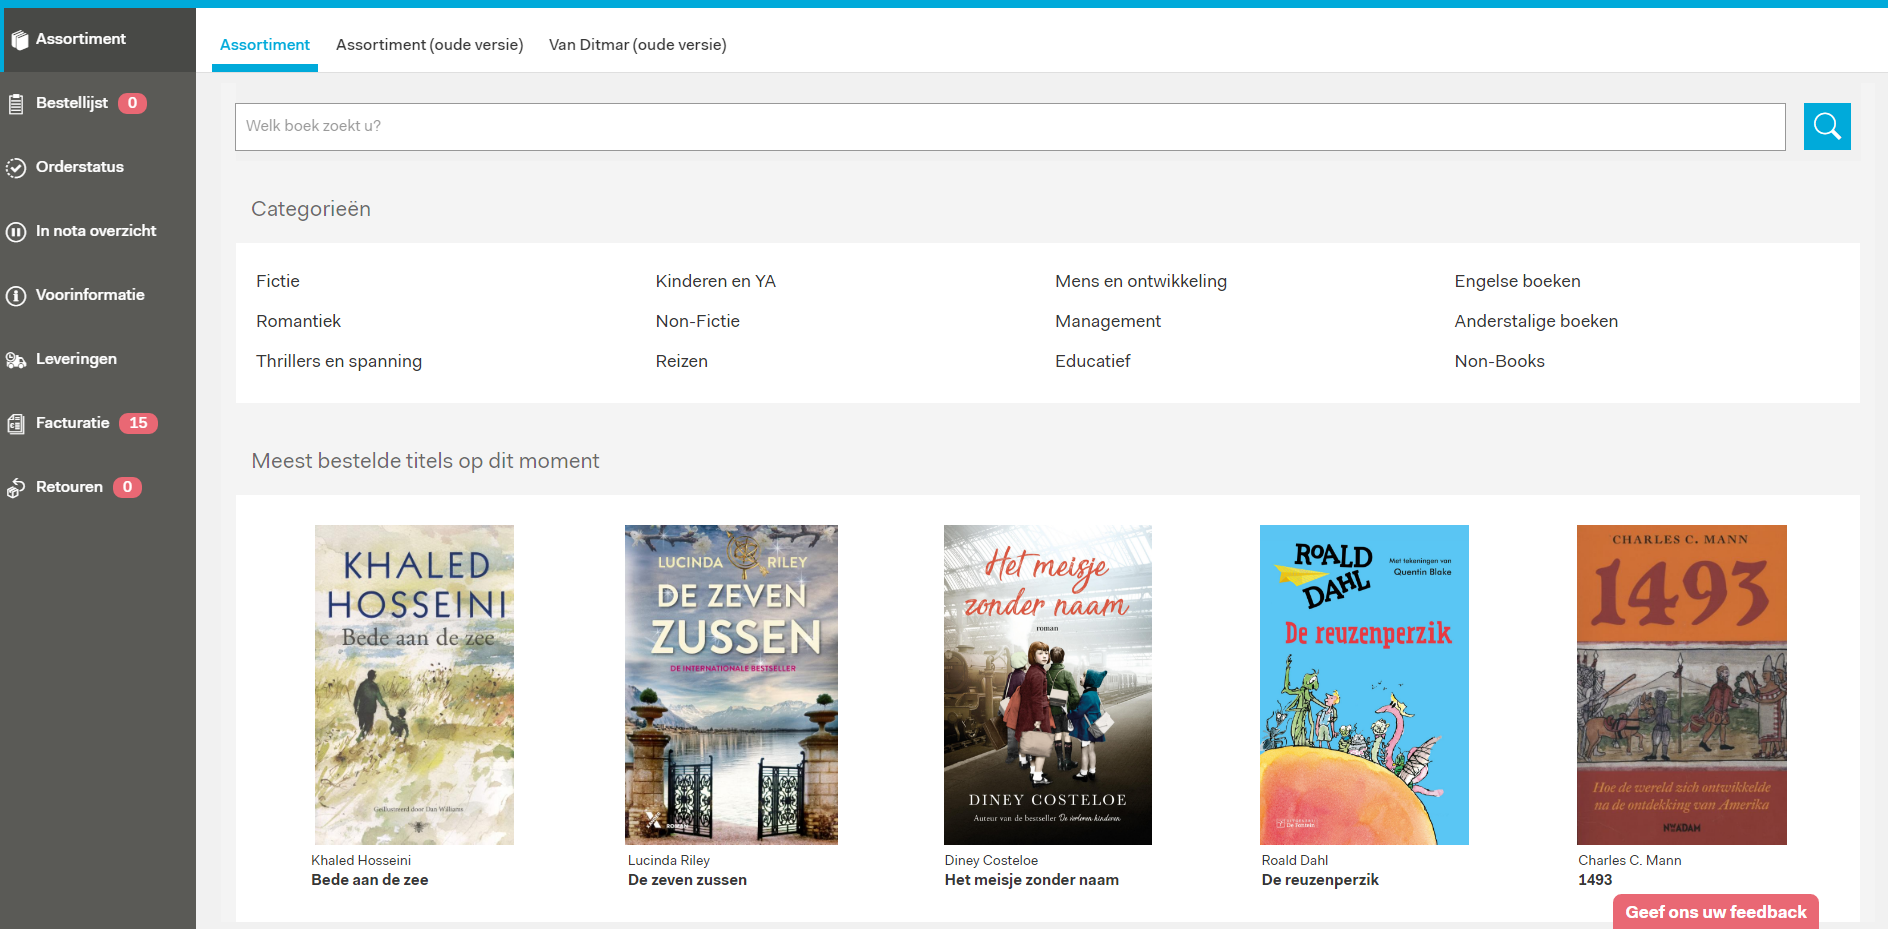1888x929 pixels.
Task: Open Mens en ontwikkeling category
Action: point(1141,281)
